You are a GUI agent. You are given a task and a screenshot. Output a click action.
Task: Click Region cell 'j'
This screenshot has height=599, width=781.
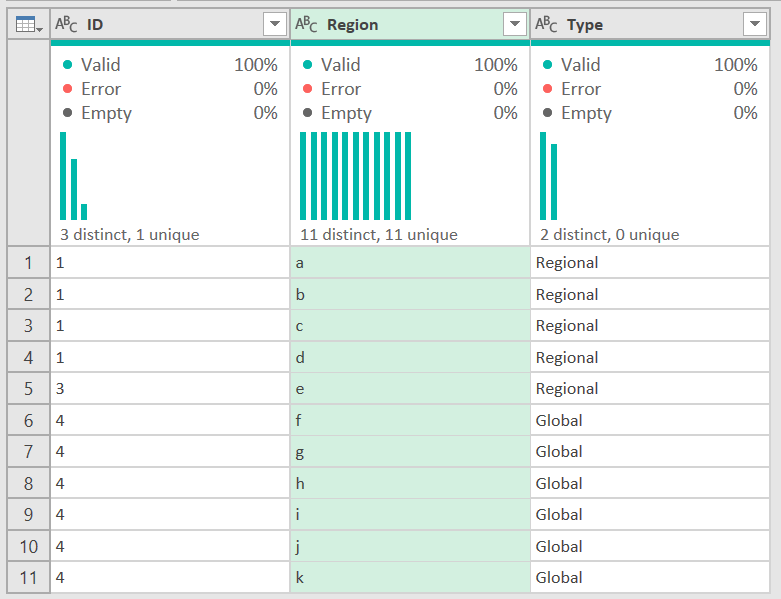pos(410,546)
